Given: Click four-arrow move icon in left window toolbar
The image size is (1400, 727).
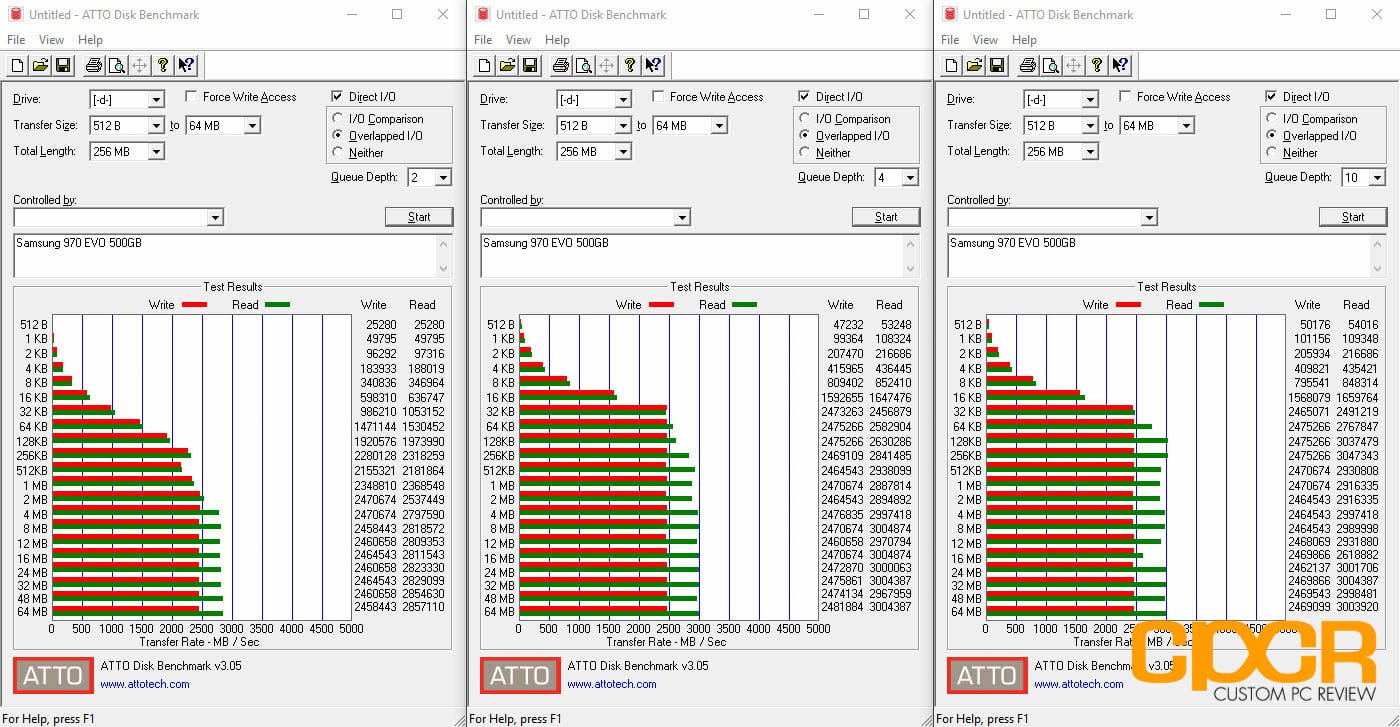Looking at the screenshot, I should (x=140, y=66).
